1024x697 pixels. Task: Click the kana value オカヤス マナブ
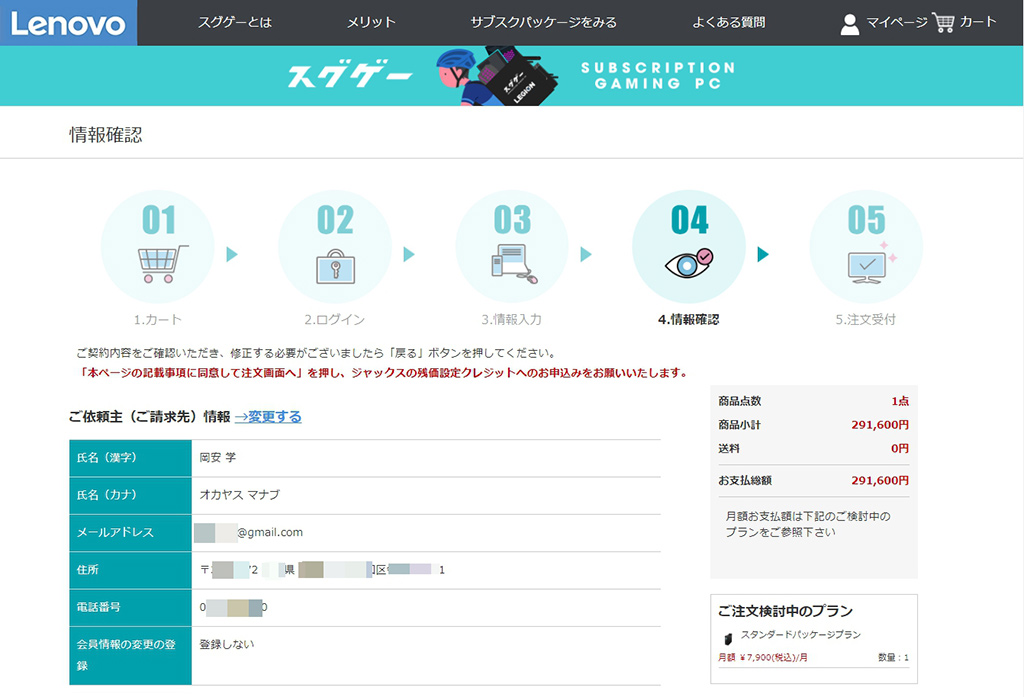coord(239,494)
